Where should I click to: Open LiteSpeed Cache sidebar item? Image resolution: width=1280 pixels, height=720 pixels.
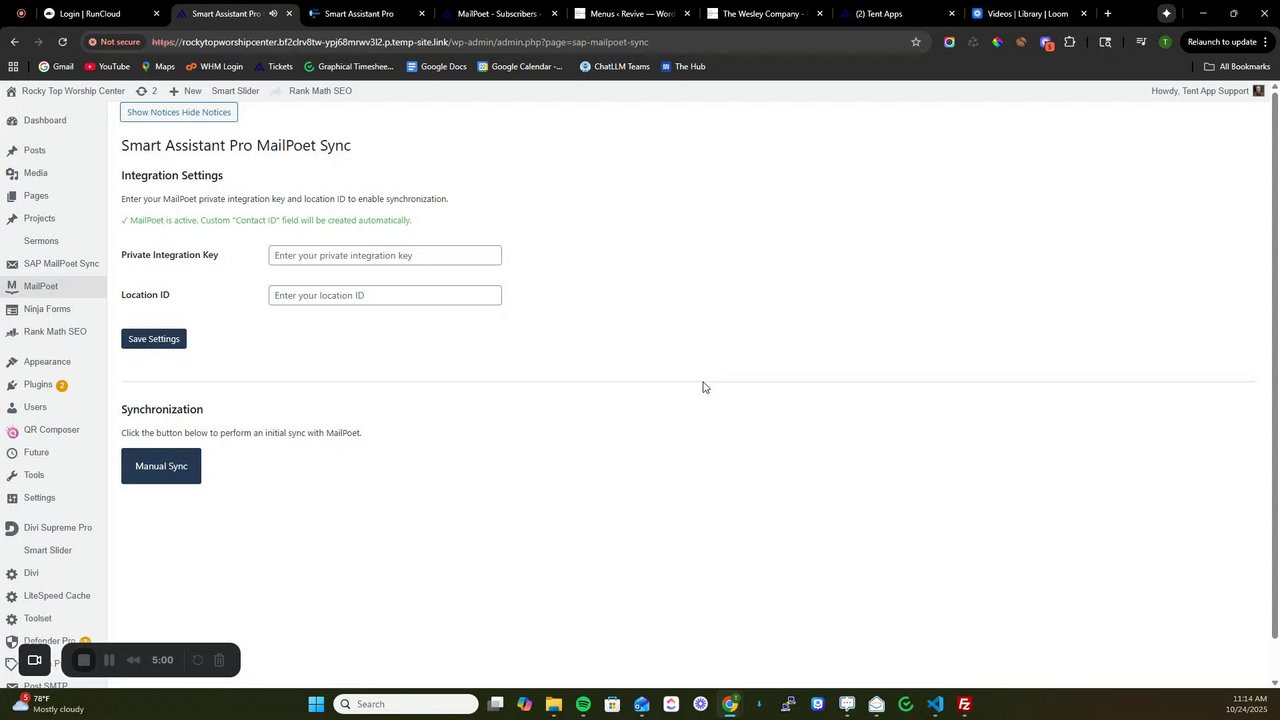click(x=57, y=596)
